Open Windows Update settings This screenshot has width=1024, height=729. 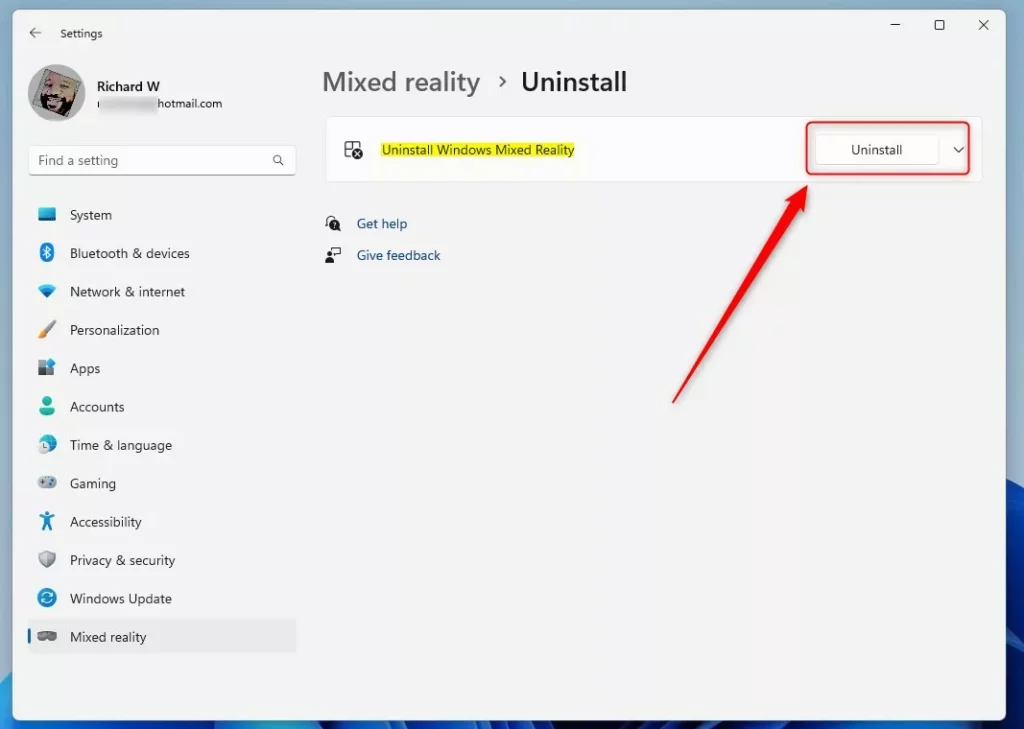coord(162,599)
